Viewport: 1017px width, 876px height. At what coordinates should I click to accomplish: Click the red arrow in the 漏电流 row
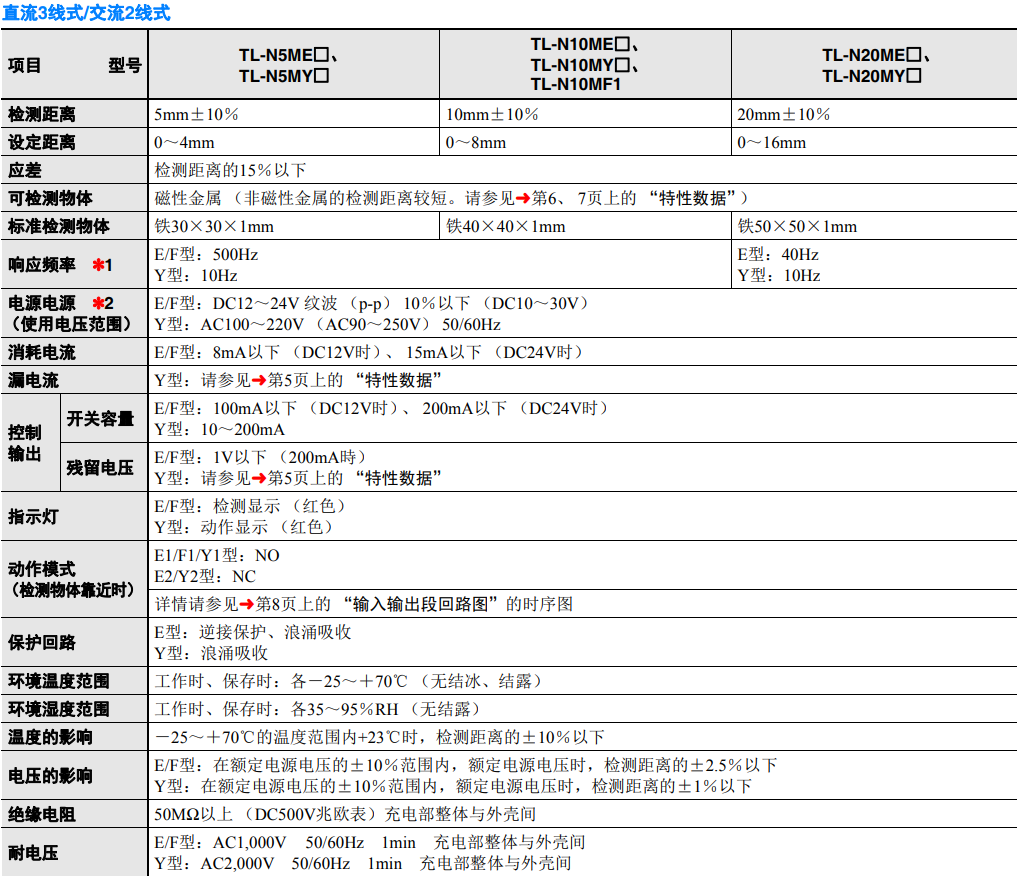point(259,381)
